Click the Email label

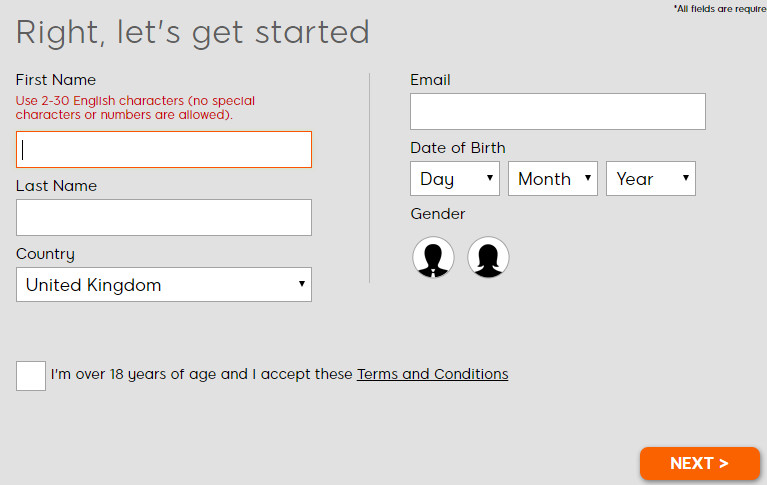[x=430, y=80]
